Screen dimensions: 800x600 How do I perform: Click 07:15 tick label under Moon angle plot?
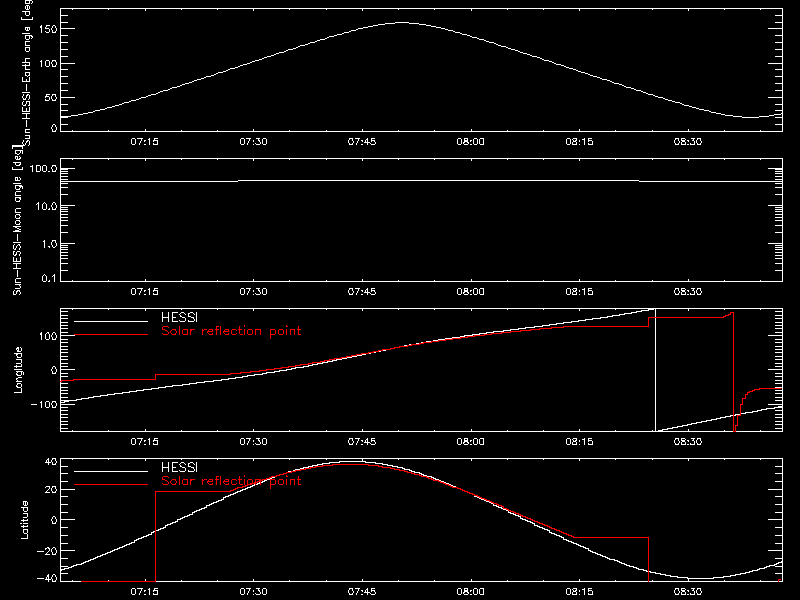(144, 291)
